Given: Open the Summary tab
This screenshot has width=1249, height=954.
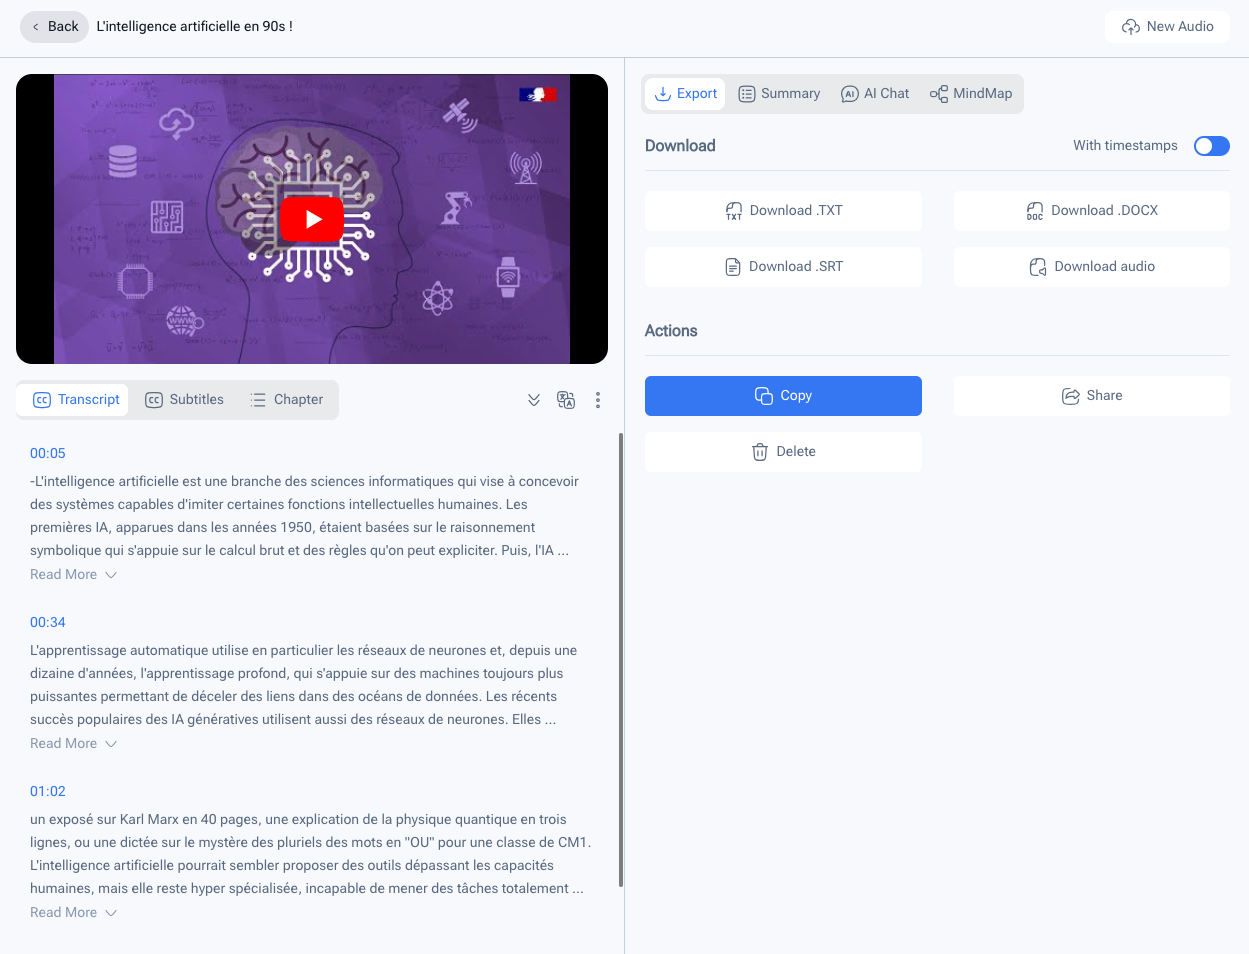Looking at the screenshot, I should [779, 94].
